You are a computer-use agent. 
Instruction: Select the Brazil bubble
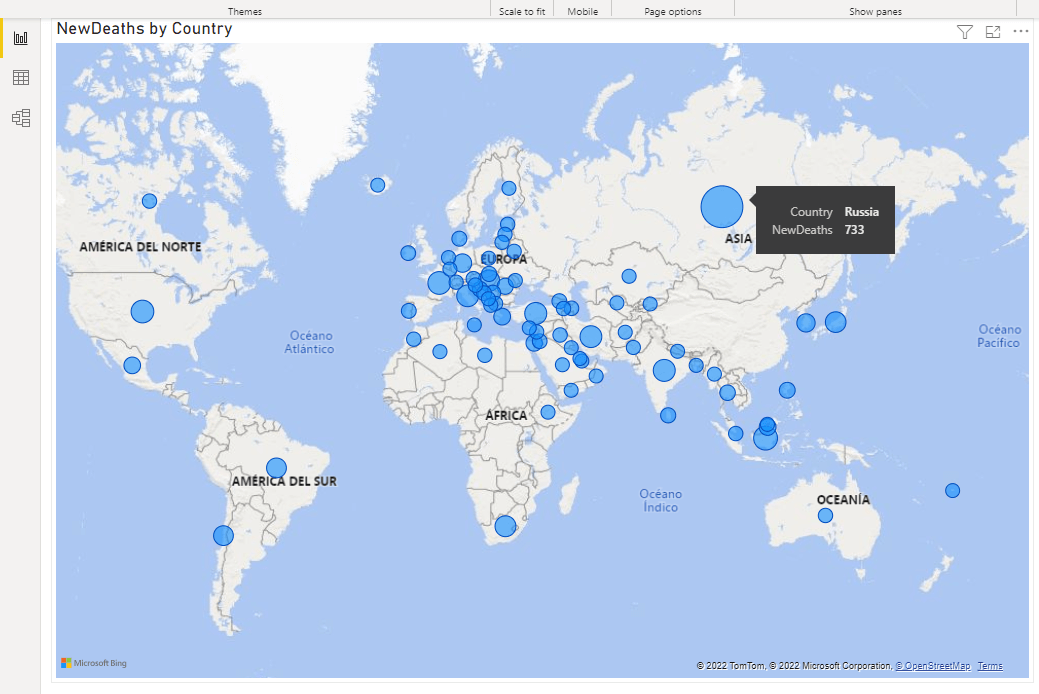click(276, 468)
